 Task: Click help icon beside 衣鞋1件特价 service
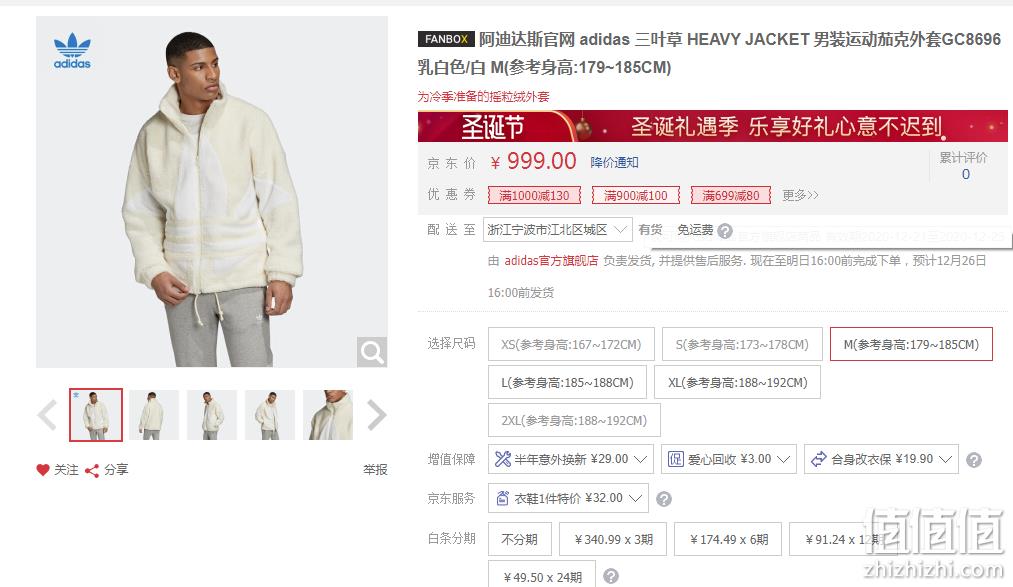pos(663,499)
